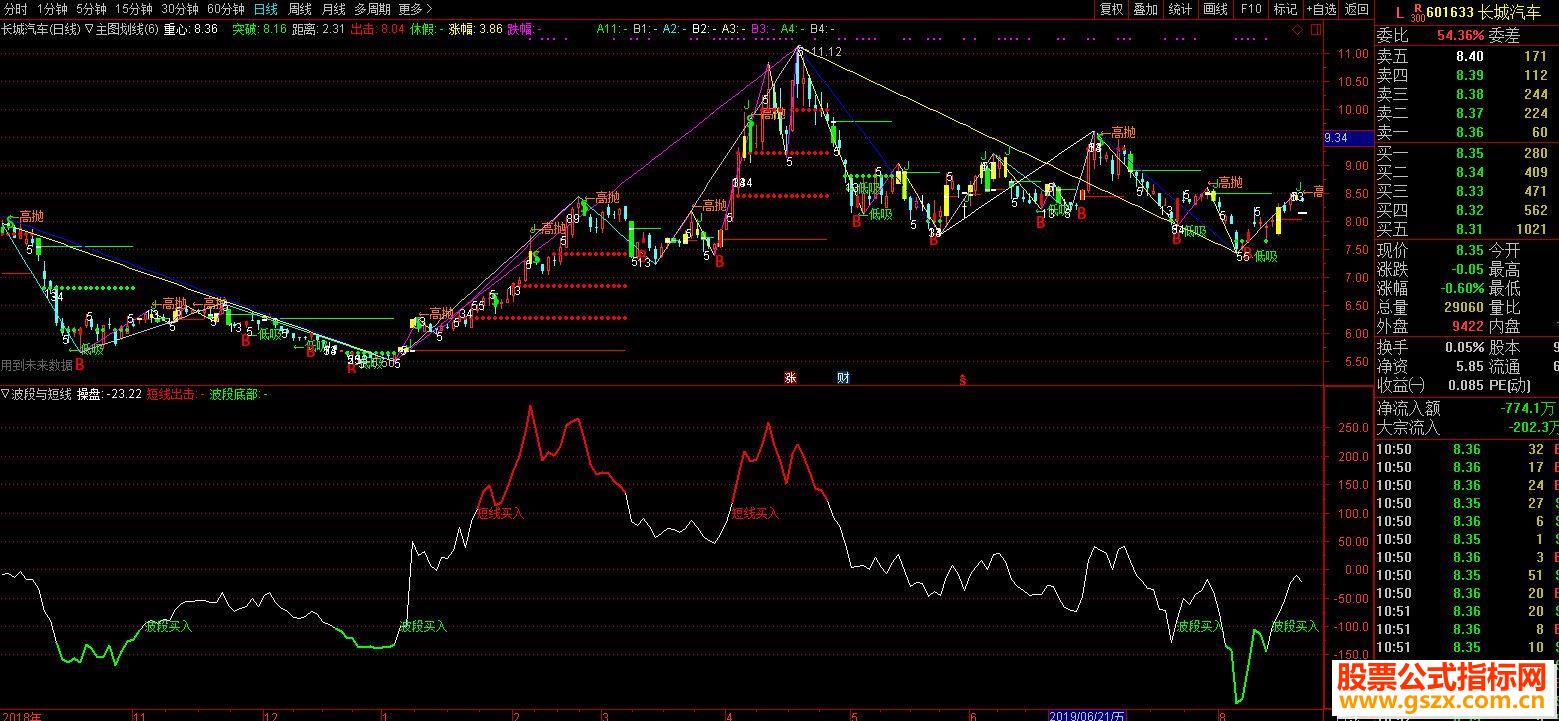Screen dimensions: 1559x721
Task: Open the 多周期 multi-period view
Action: point(372,9)
